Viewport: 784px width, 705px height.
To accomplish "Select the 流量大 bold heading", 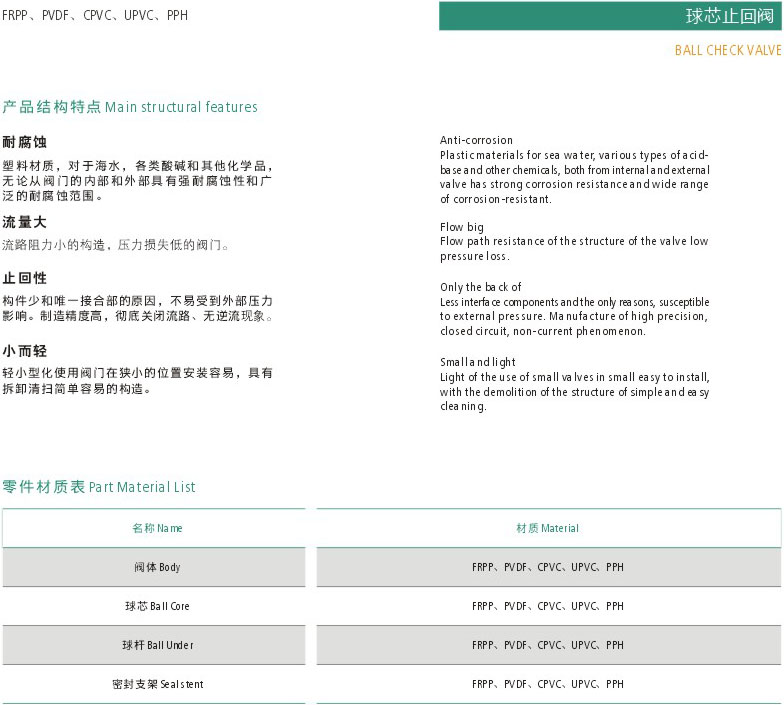I will (25, 223).
